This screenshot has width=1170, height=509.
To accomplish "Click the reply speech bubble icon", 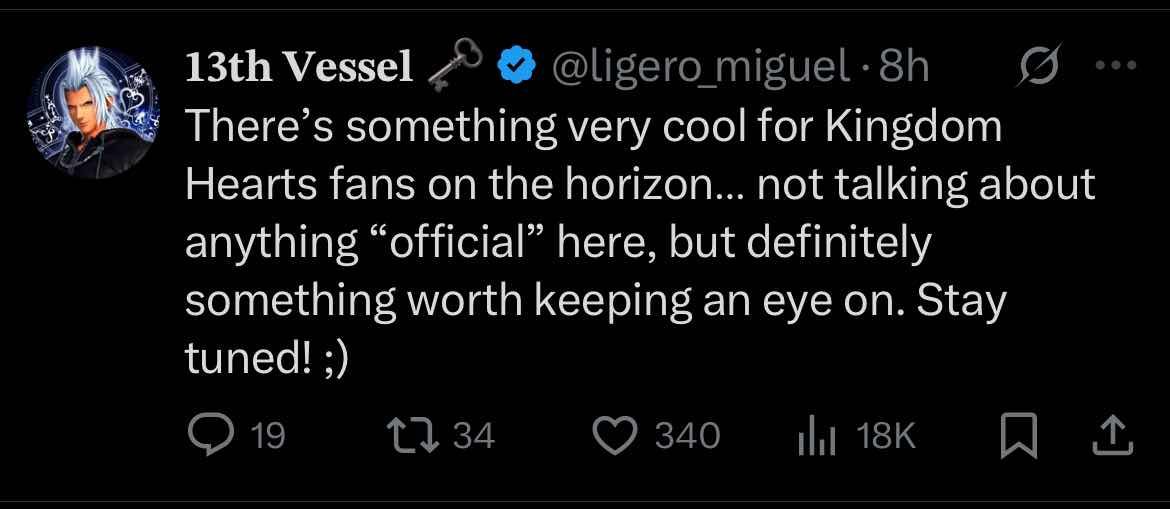I will click(208, 435).
